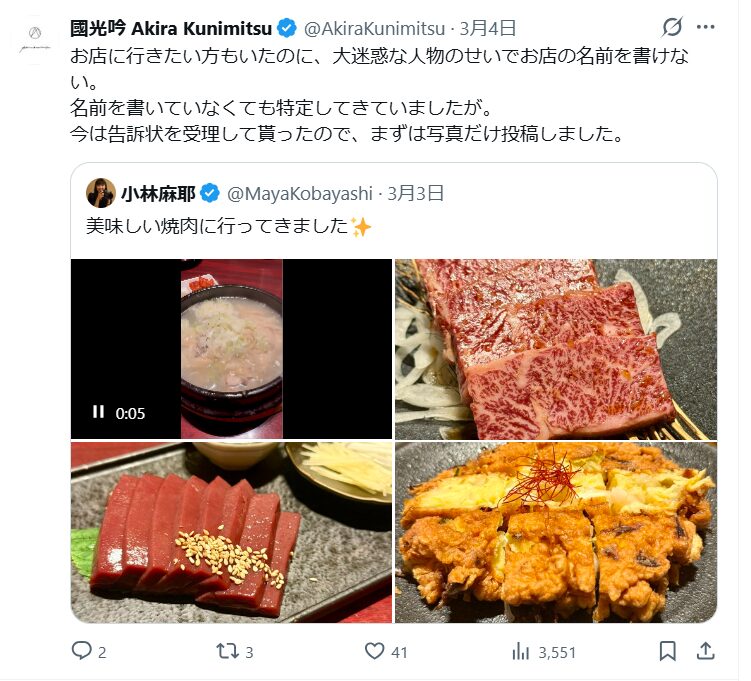Open the fried chijimi pancake photo
The image size is (751, 681).
(x=556, y=533)
